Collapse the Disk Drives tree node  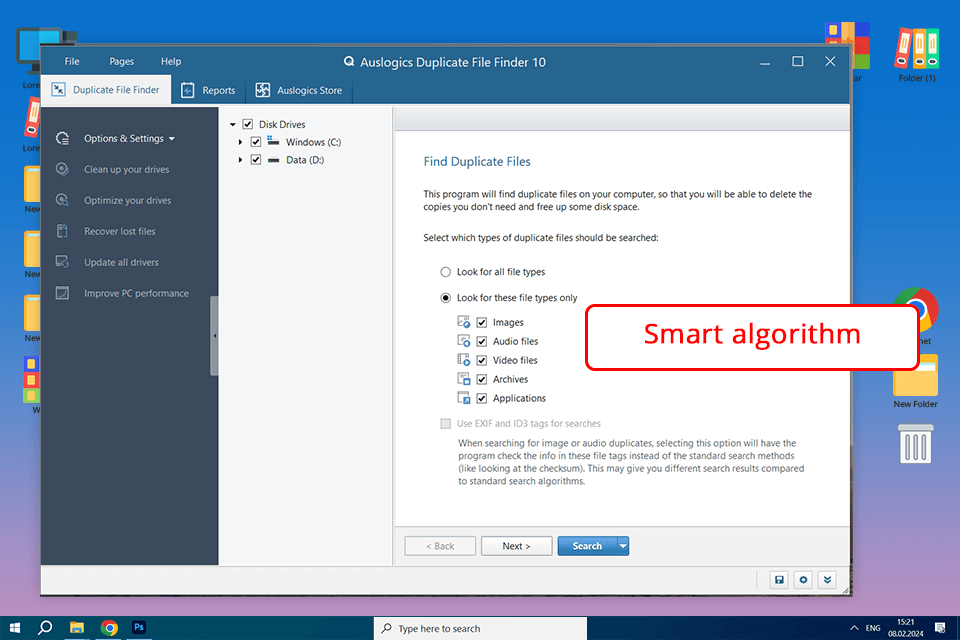233,125
